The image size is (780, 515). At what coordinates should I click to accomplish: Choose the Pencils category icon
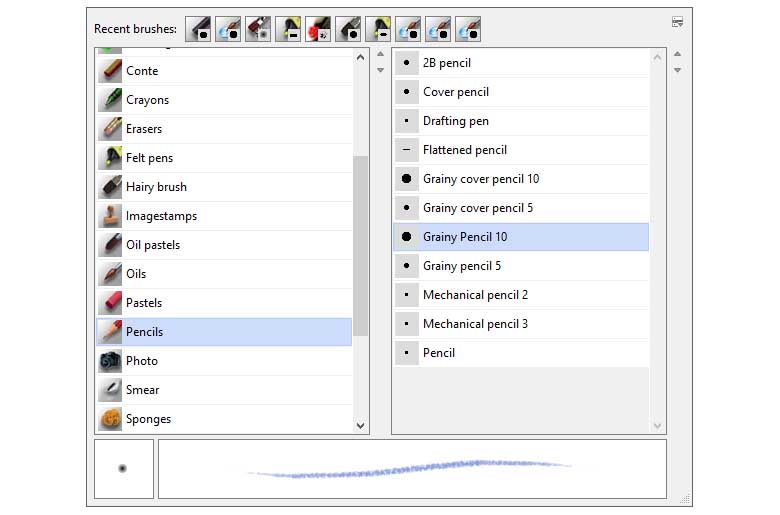pos(110,332)
